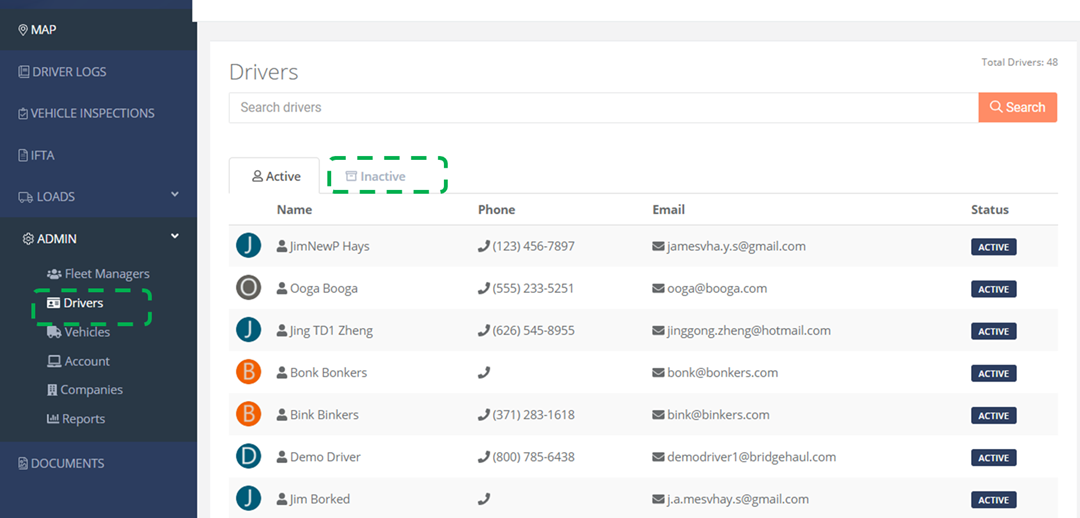Click Jim Borked avatar J
The width and height of the screenshot is (1080, 518).
(x=249, y=498)
